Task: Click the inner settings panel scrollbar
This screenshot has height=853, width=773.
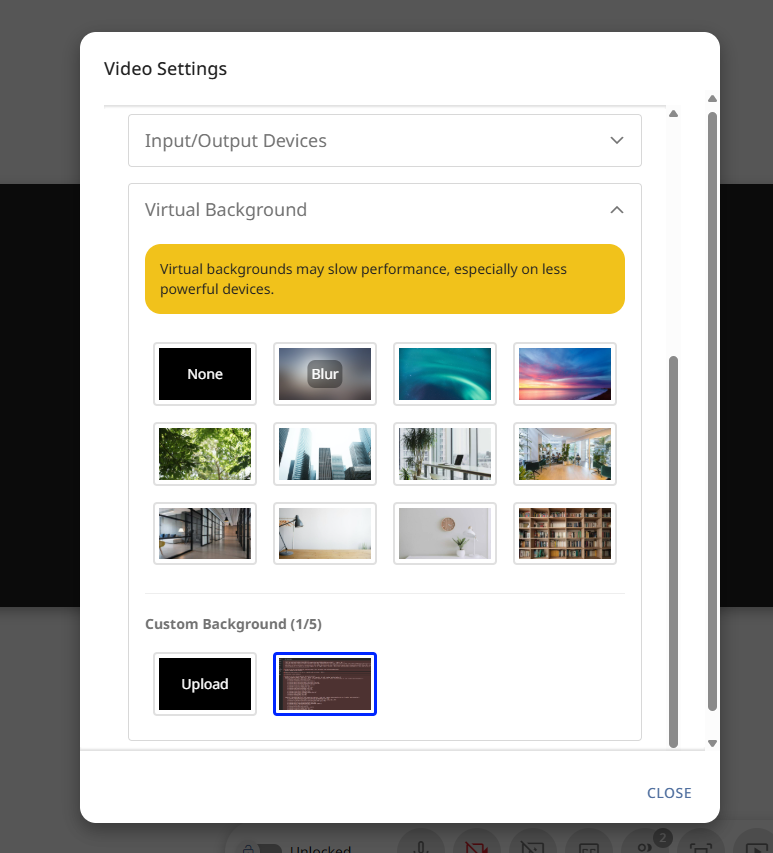Action: pos(673,550)
